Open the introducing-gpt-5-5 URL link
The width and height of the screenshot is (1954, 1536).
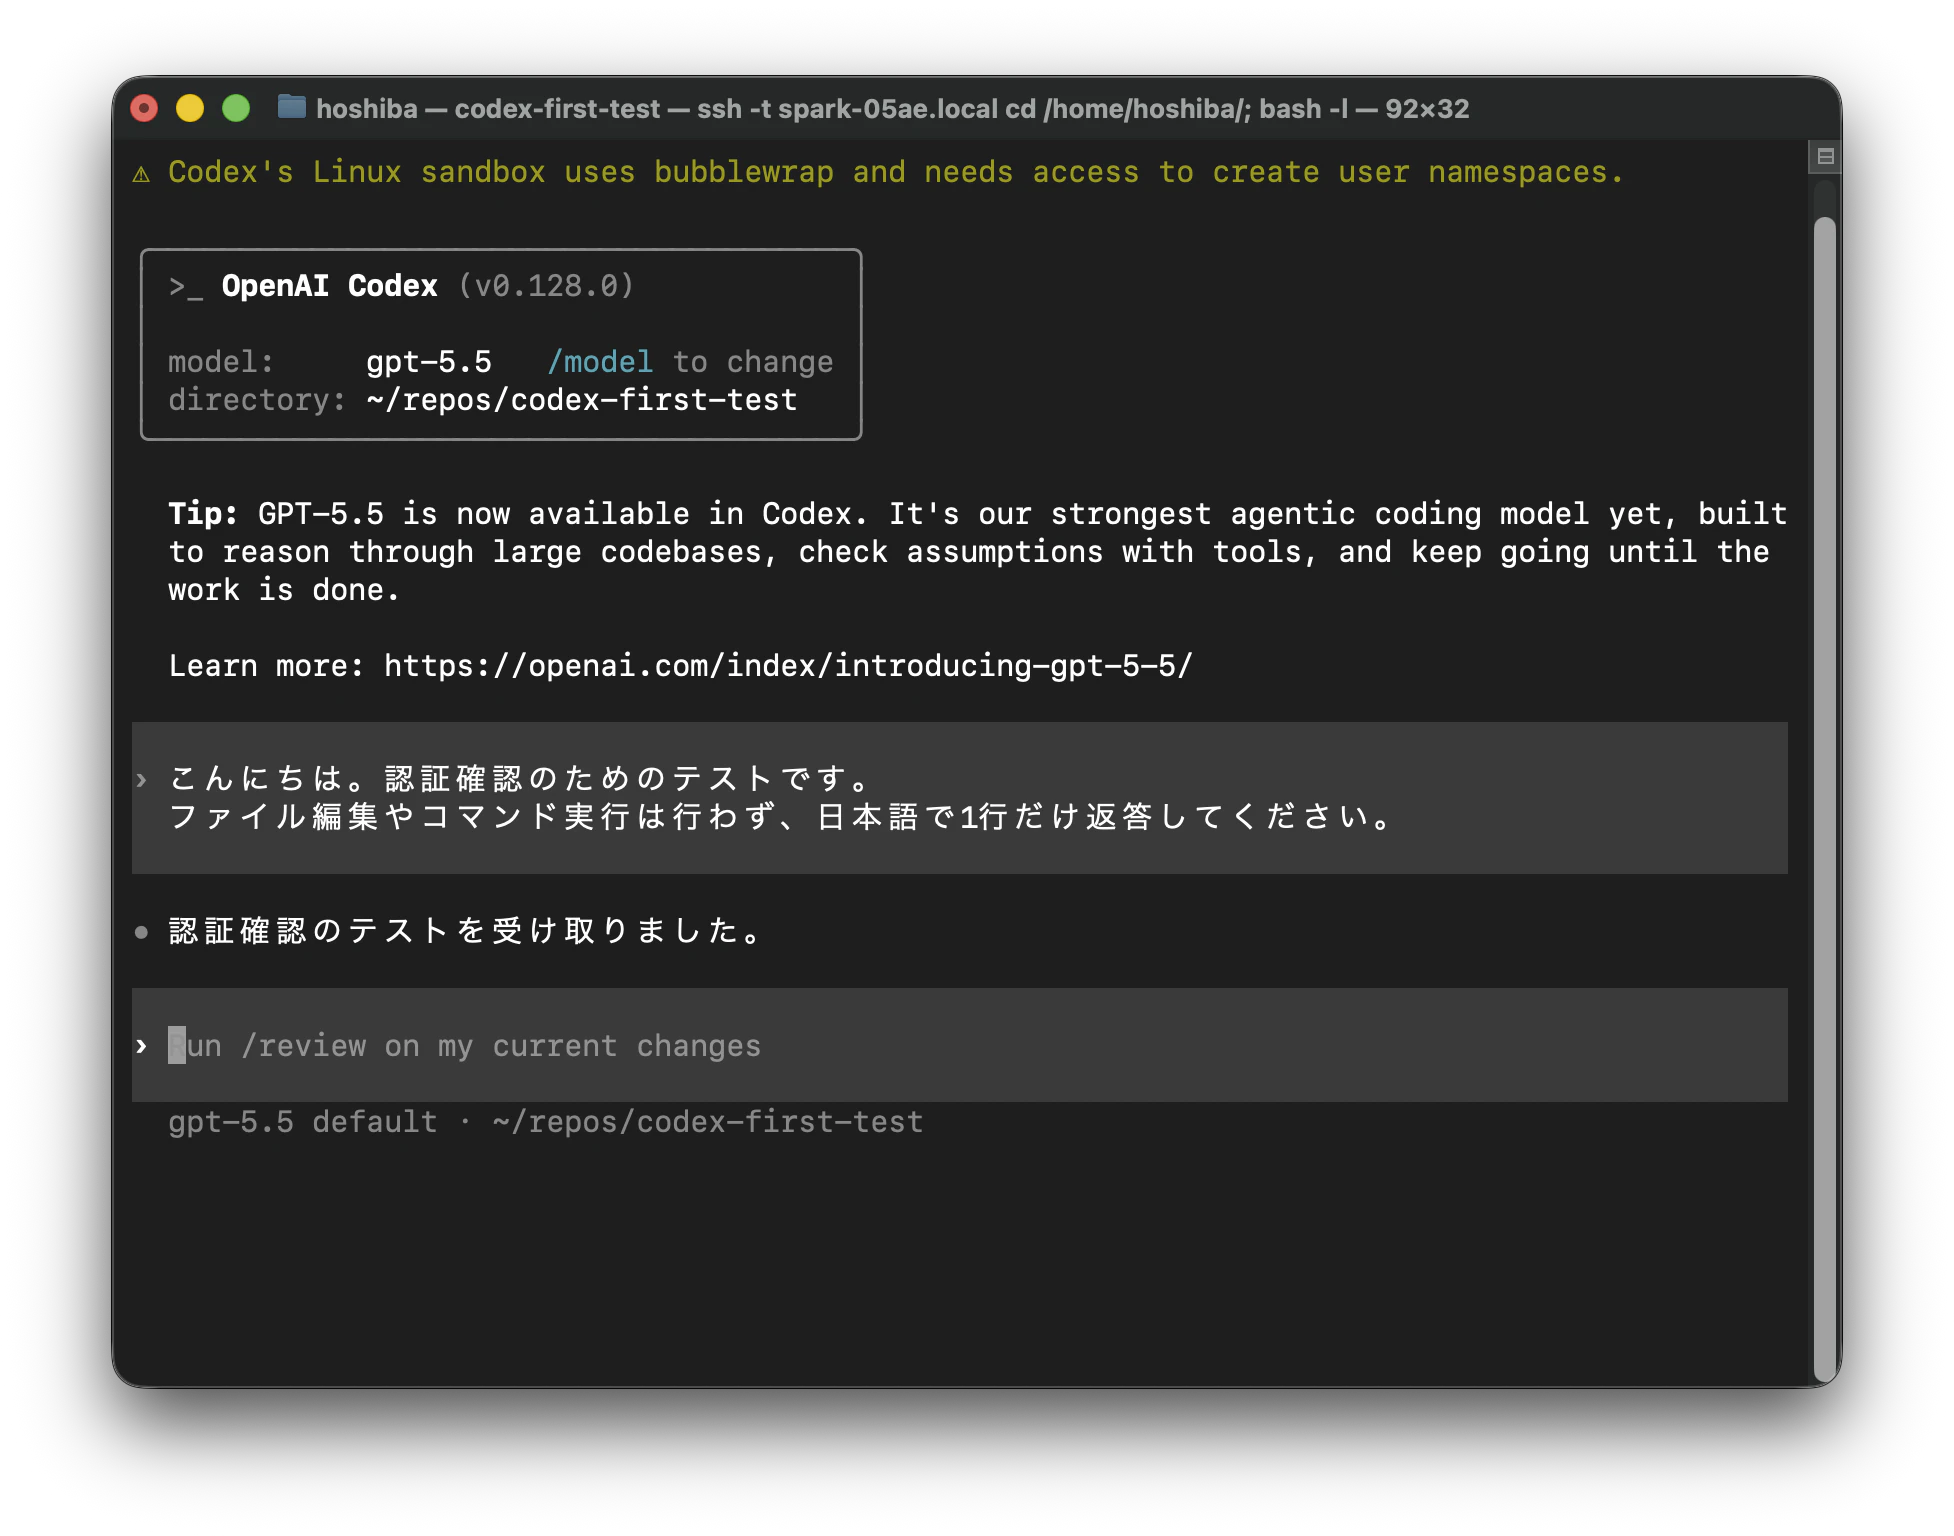click(788, 666)
